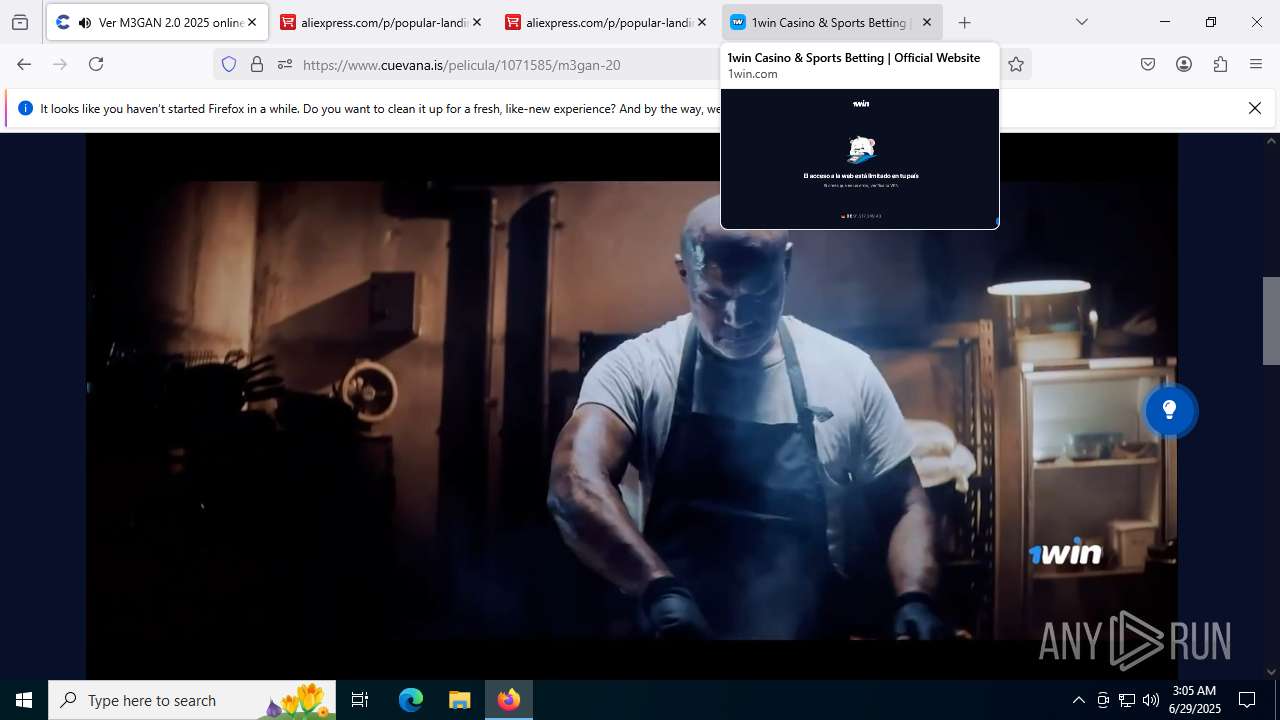The height and width of the screenshot is (720, 1280).
Task: Close the Ver M3GAN 2.0 tab
Action: [x=252, y=22]
